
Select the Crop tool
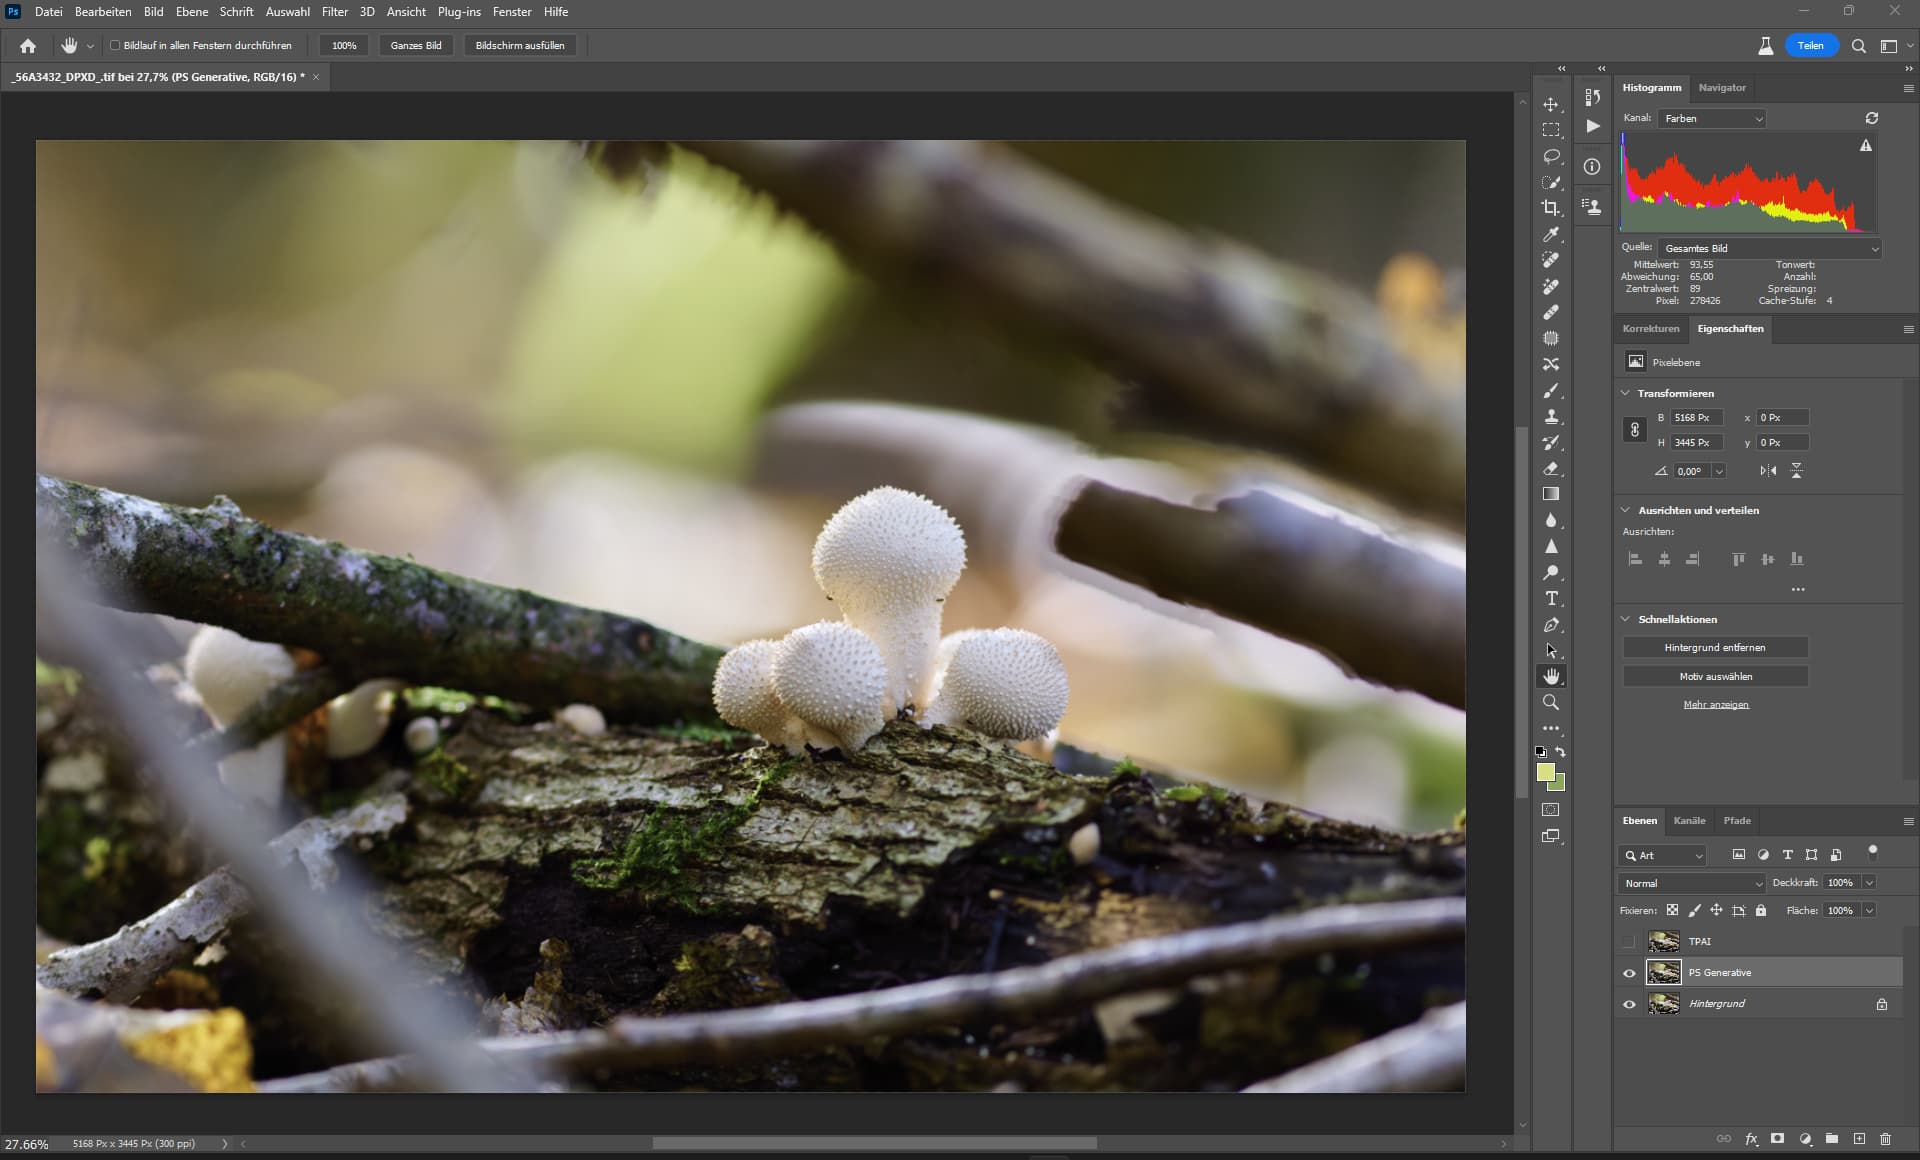tap(1551, 208)
